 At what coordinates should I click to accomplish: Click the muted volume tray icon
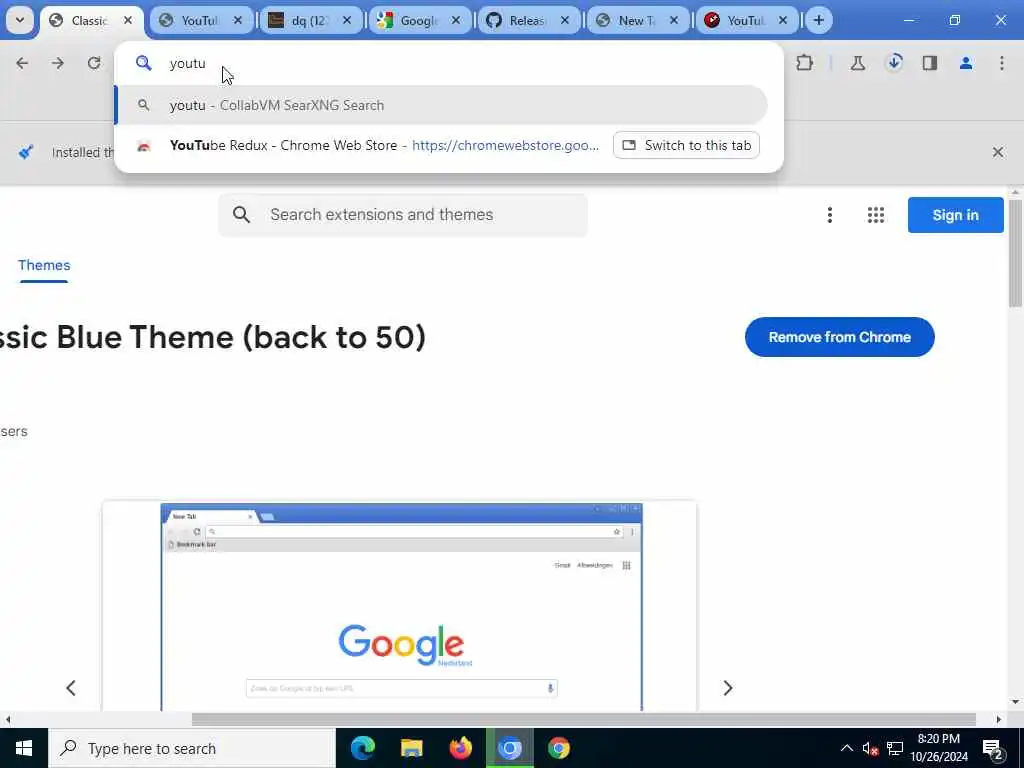(870, 748)
